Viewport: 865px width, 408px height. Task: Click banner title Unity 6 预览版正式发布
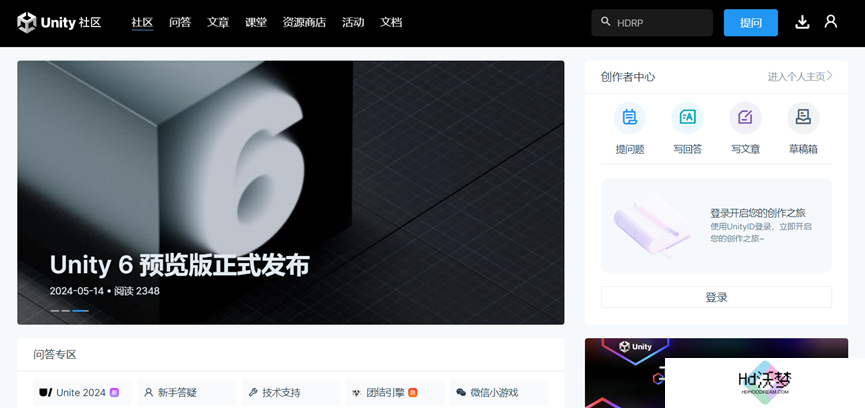pyautogui.click(x=179, y=265)
